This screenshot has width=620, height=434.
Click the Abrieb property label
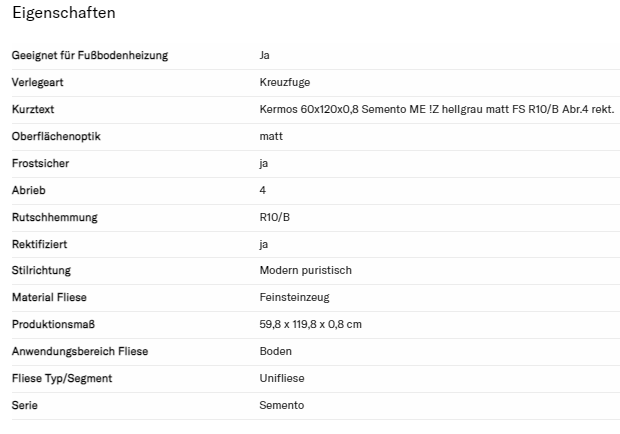[29, 190]
